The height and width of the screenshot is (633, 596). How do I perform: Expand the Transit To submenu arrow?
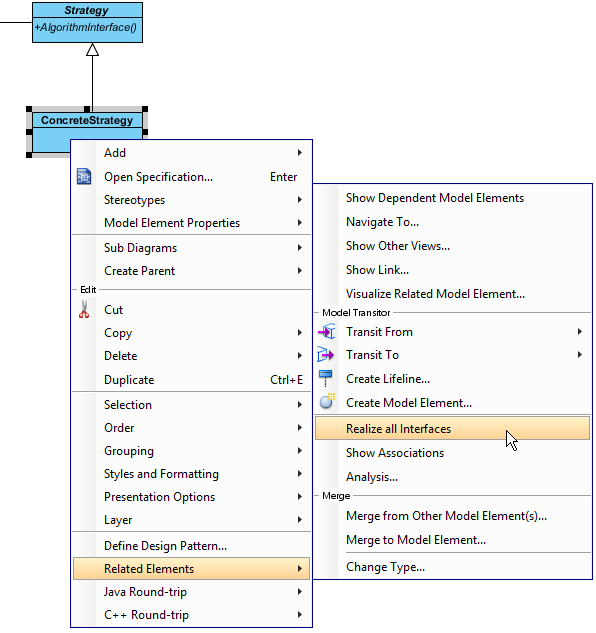pos(580,355)
